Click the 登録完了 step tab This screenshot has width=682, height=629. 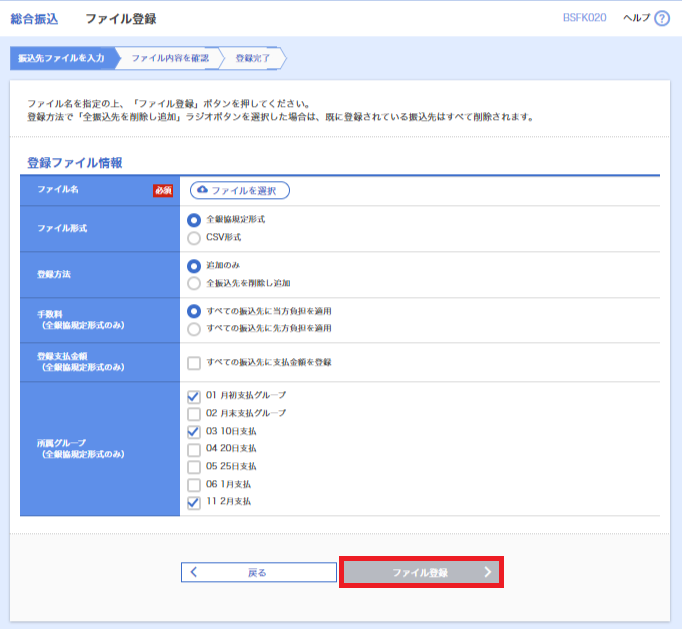pyautogui.click(x=253, y=58)
